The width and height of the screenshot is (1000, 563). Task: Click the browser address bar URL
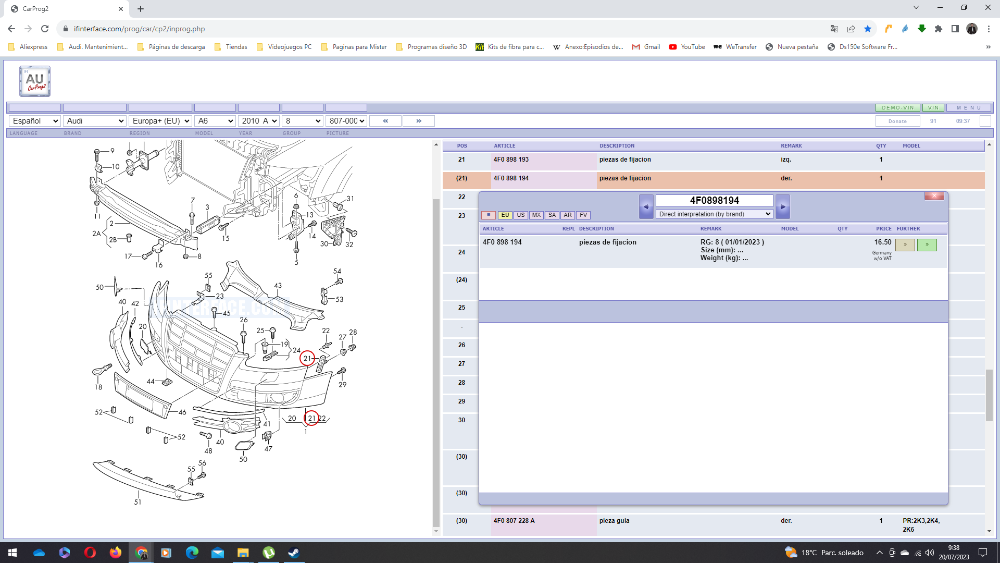tap(139, 29)
